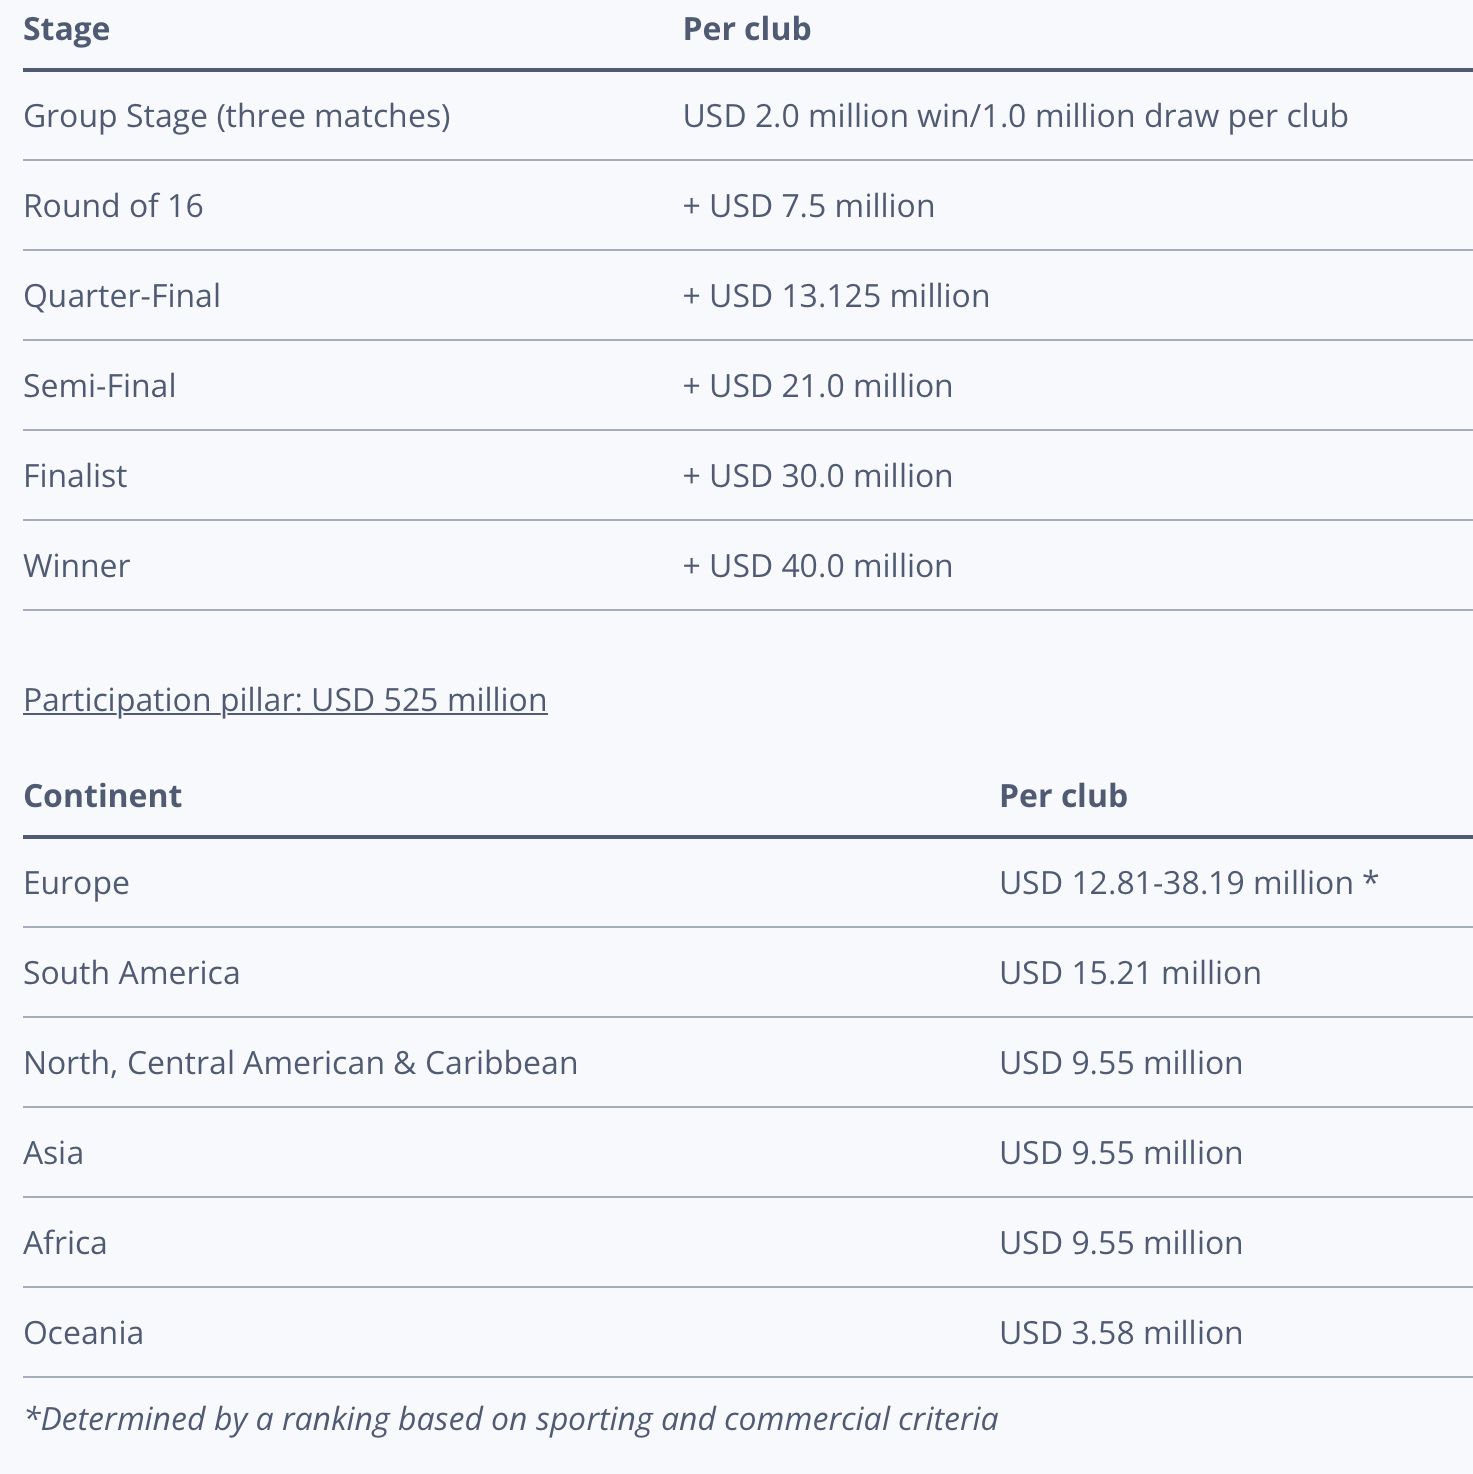Select the Oceania USD 3.58 million value
1473x1474 pixels.
1121,1333
